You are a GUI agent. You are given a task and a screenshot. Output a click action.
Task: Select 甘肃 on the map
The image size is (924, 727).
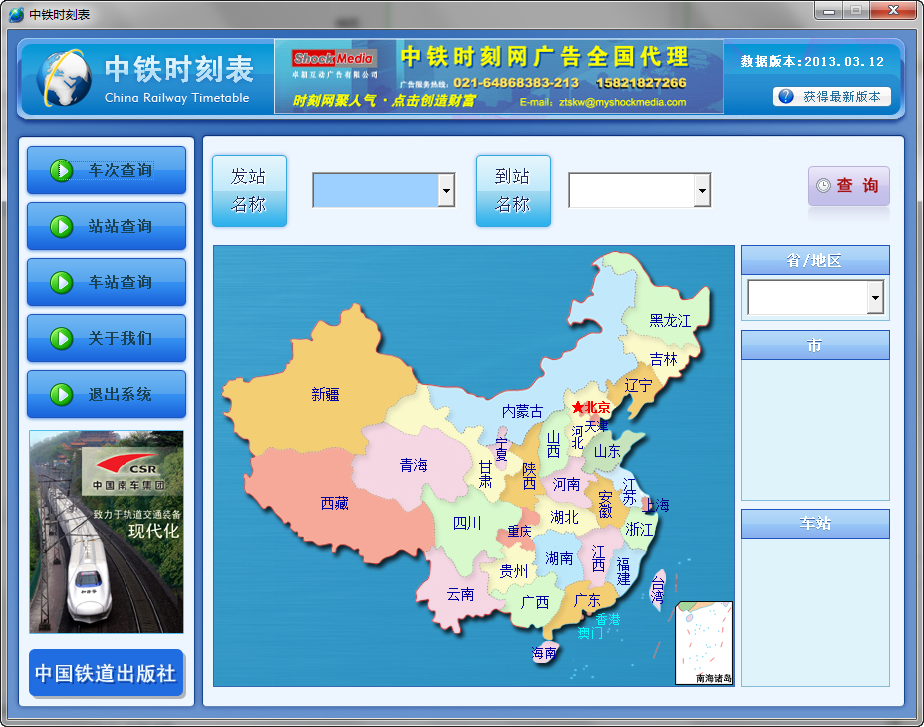486,474
